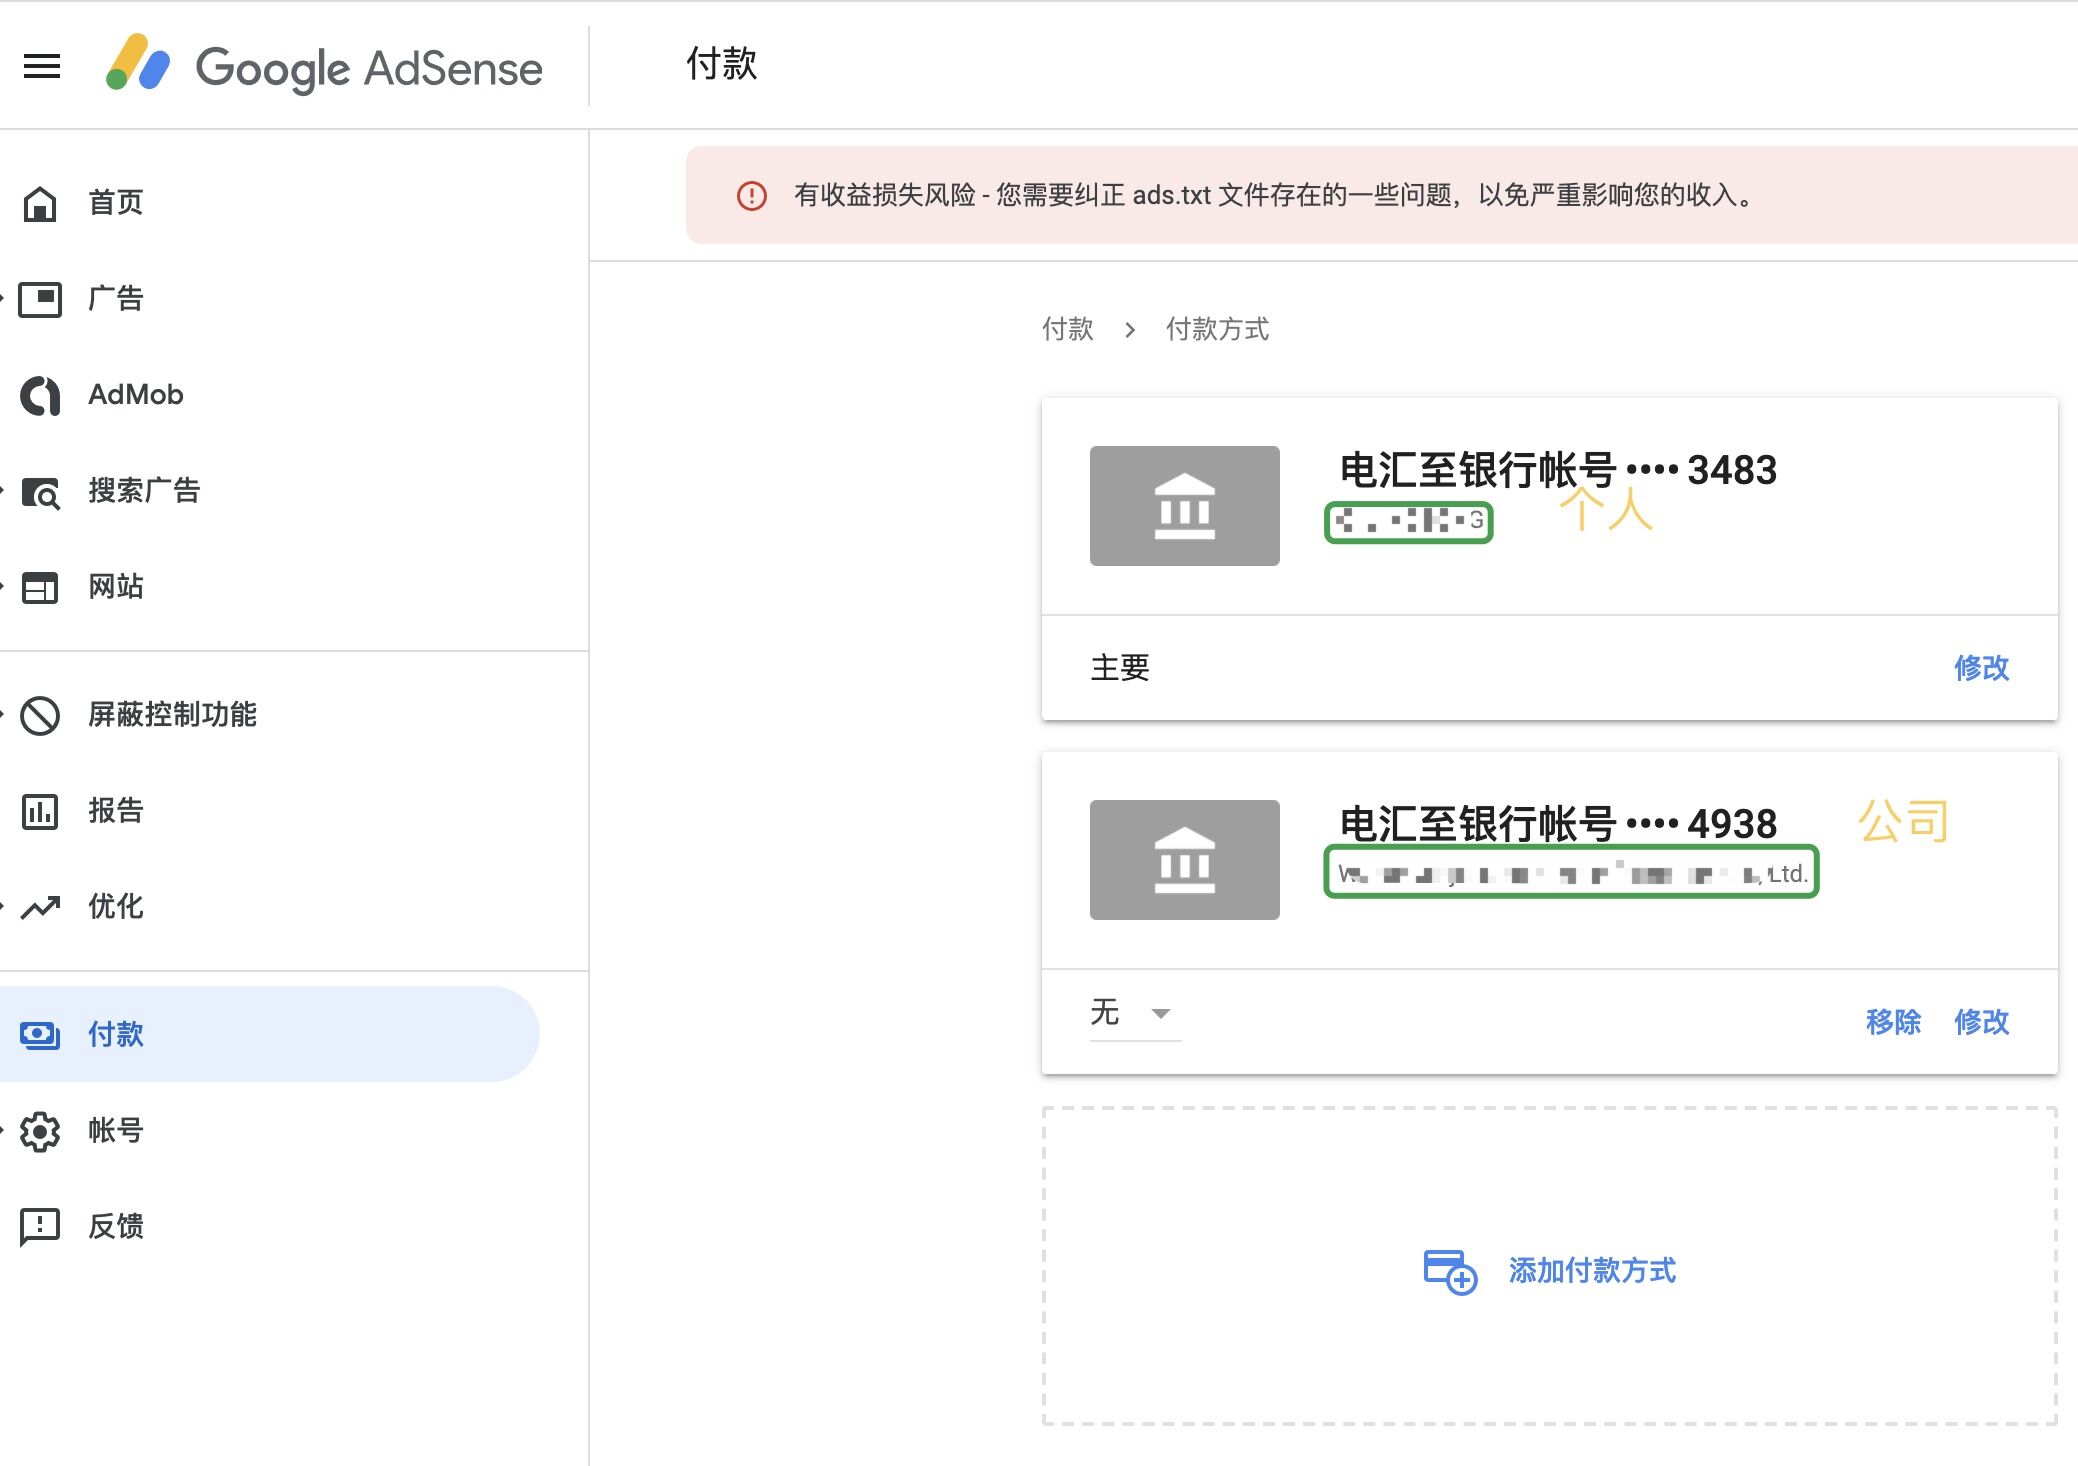Screen dimensions: 2078x1466
Task: Click 付款方式 in the breadcrumb
Action: pos(1217,329)
